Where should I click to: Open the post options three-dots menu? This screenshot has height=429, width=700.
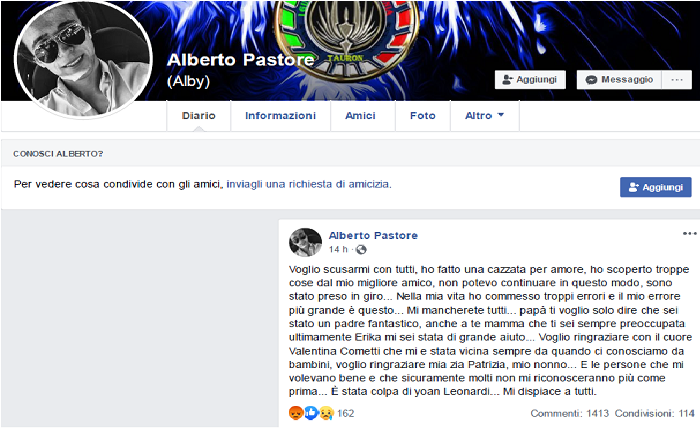[x=689, y=233]
